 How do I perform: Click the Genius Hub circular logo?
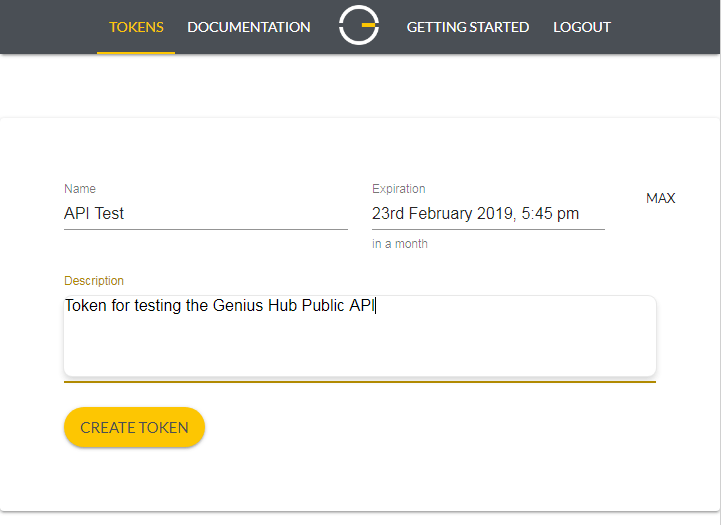(x=359, y=25)
